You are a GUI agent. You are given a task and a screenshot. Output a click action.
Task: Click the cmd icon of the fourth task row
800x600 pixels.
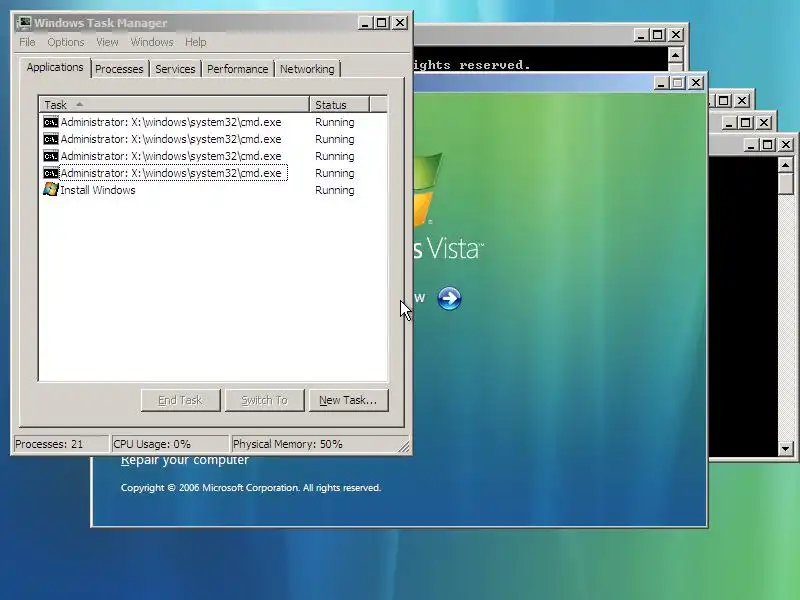(51, 173)
